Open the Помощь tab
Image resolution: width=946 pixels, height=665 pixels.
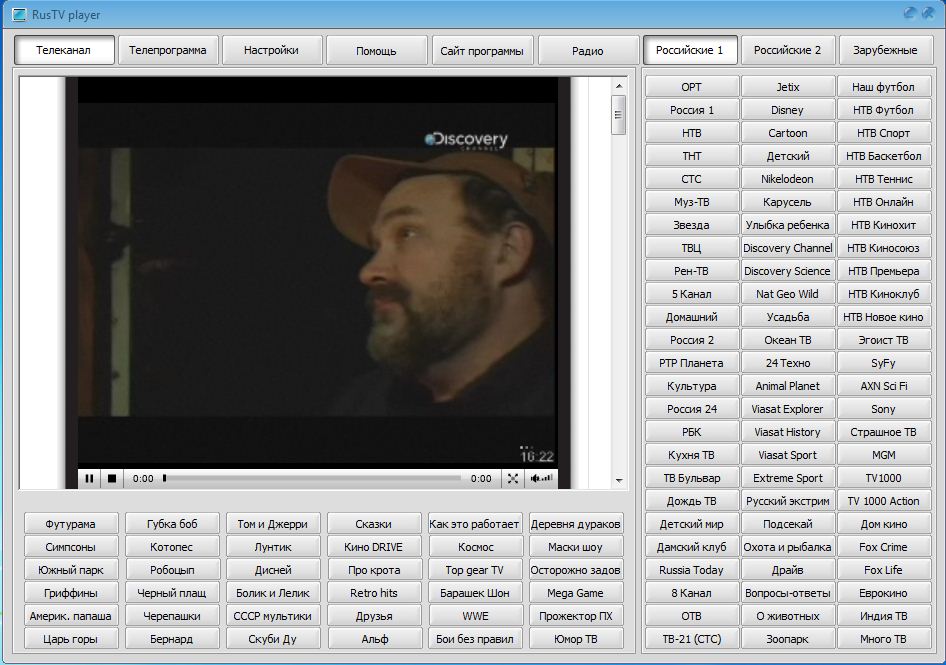tap(376, 50)
